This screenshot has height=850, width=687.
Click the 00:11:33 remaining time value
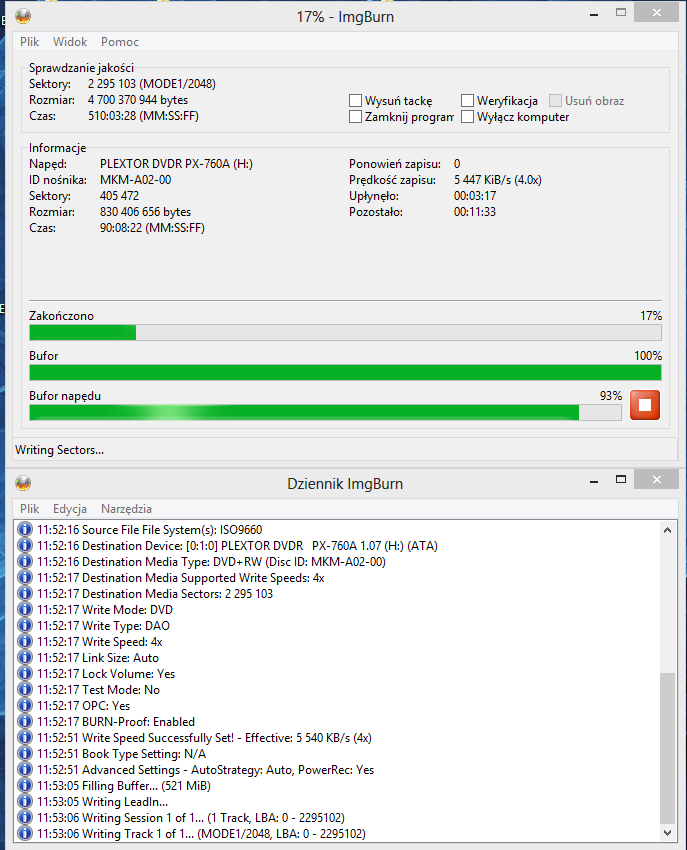pos(475,212)
